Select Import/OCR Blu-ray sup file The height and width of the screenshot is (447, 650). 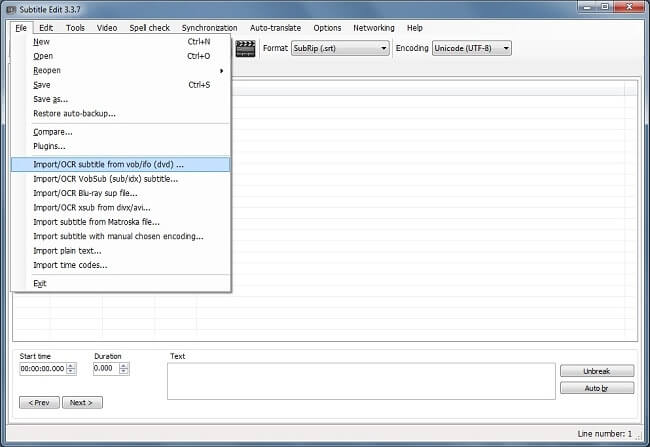click(85, 193)
